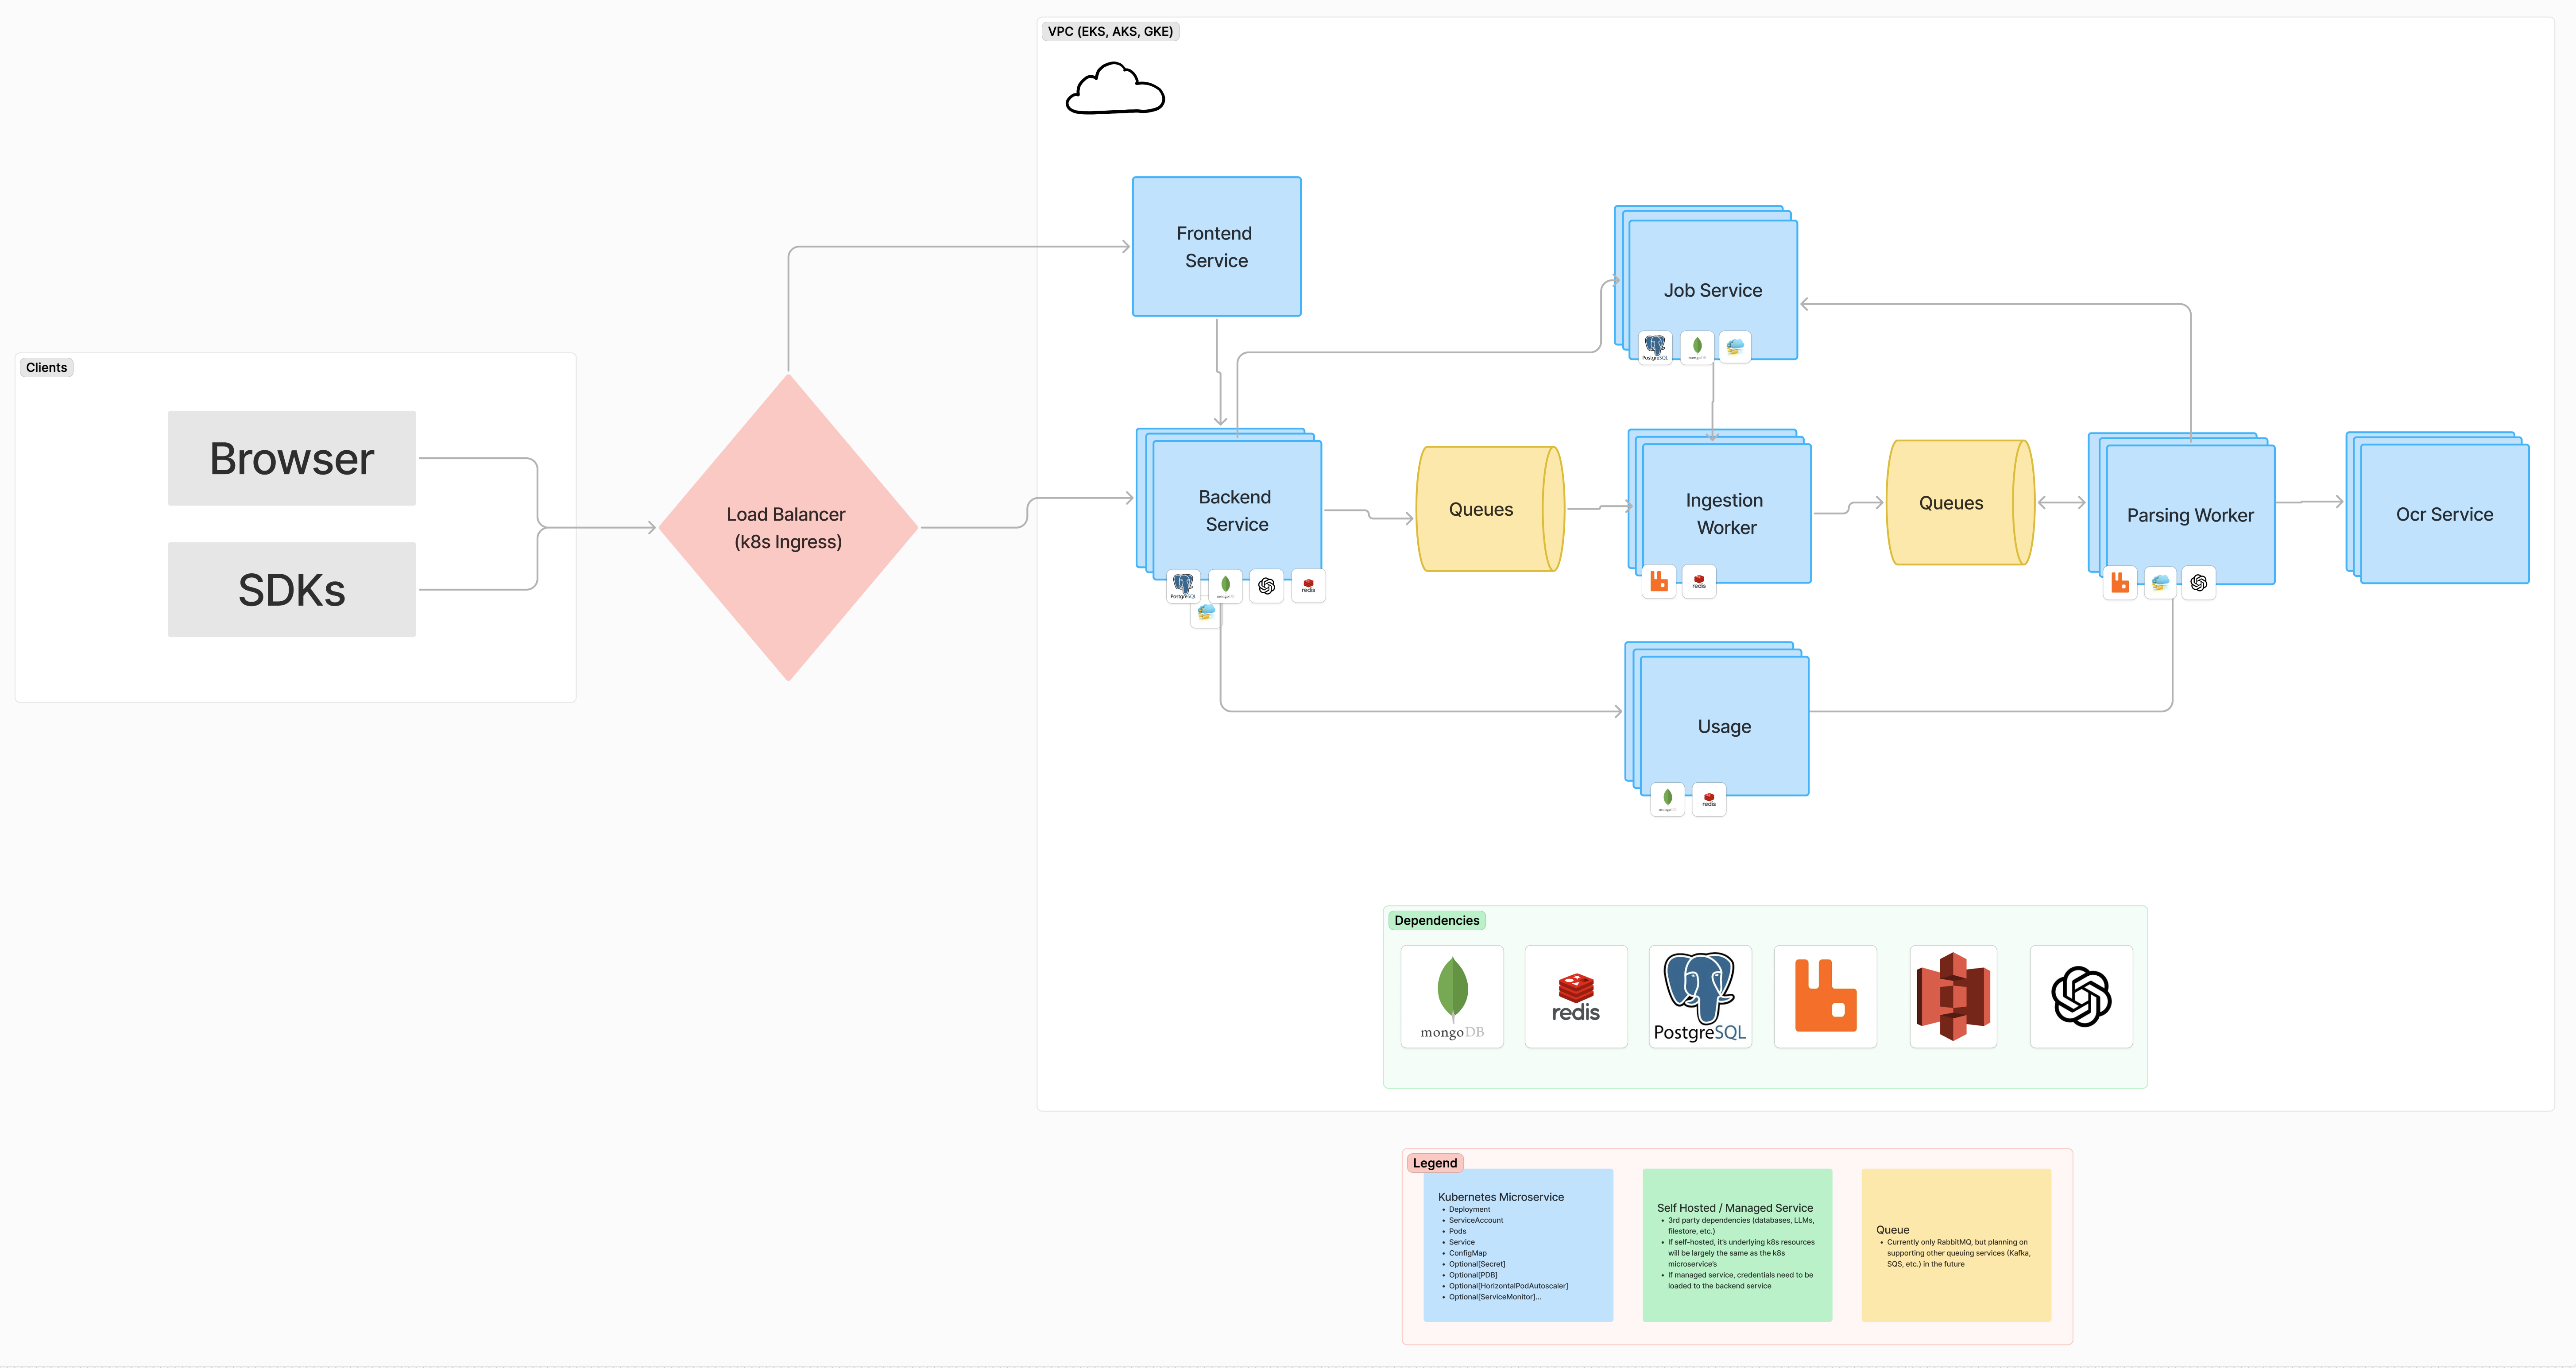Viewport: 2576px width, 1368px height.
Task: Select the PostgreSQL icon in Dependencies panel
Action: (1700, 997)
